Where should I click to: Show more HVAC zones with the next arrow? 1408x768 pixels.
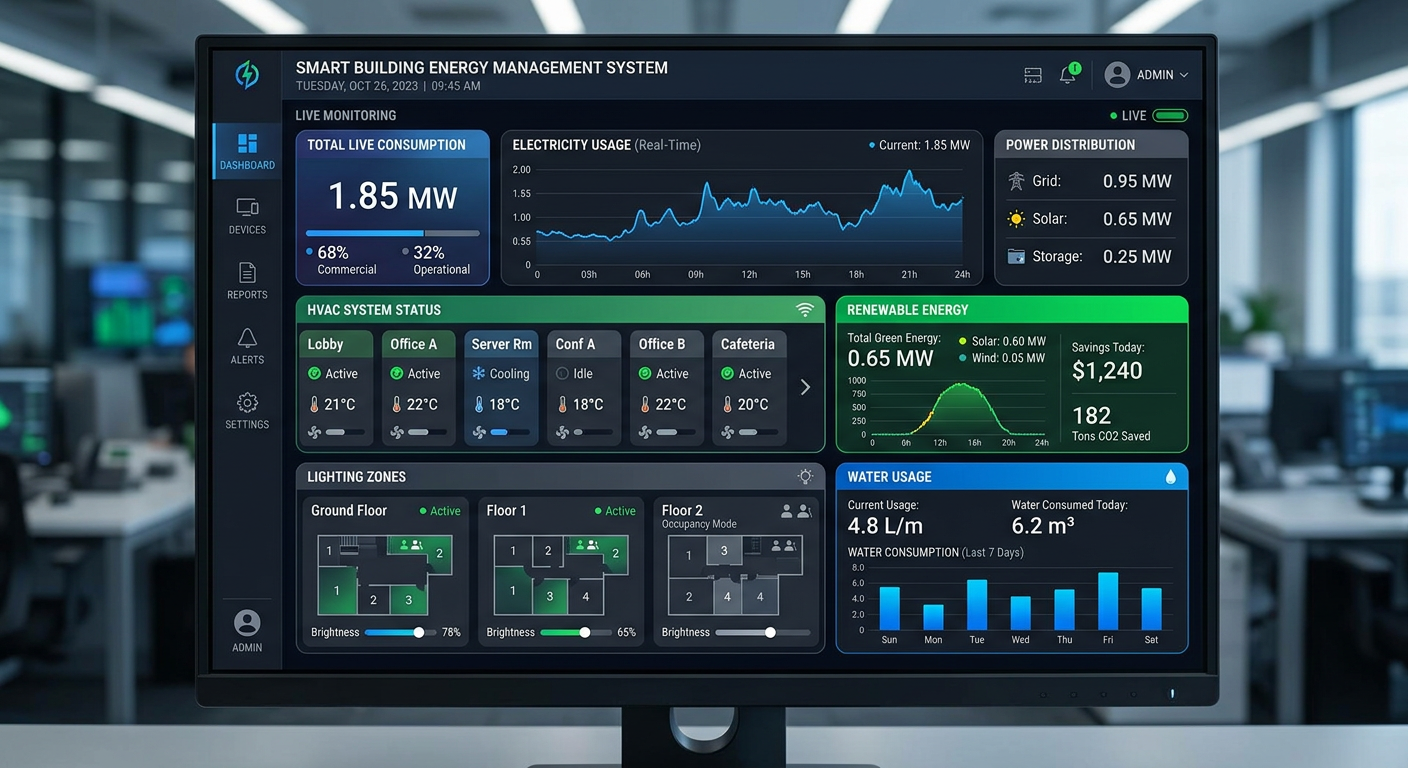click(805, 387)
